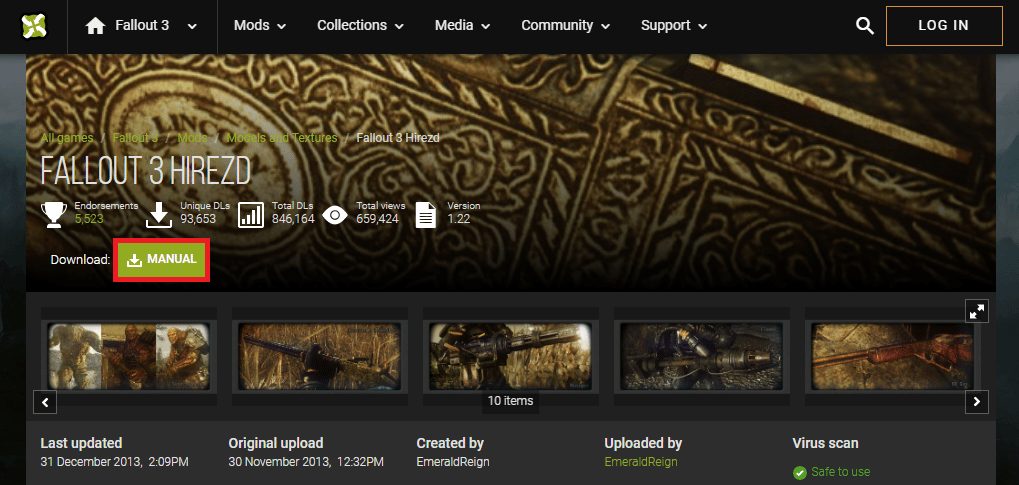Open the super mutants gallery thumbnail
The width and height of the screenshot is (1019, 485).
coord(129,356)
